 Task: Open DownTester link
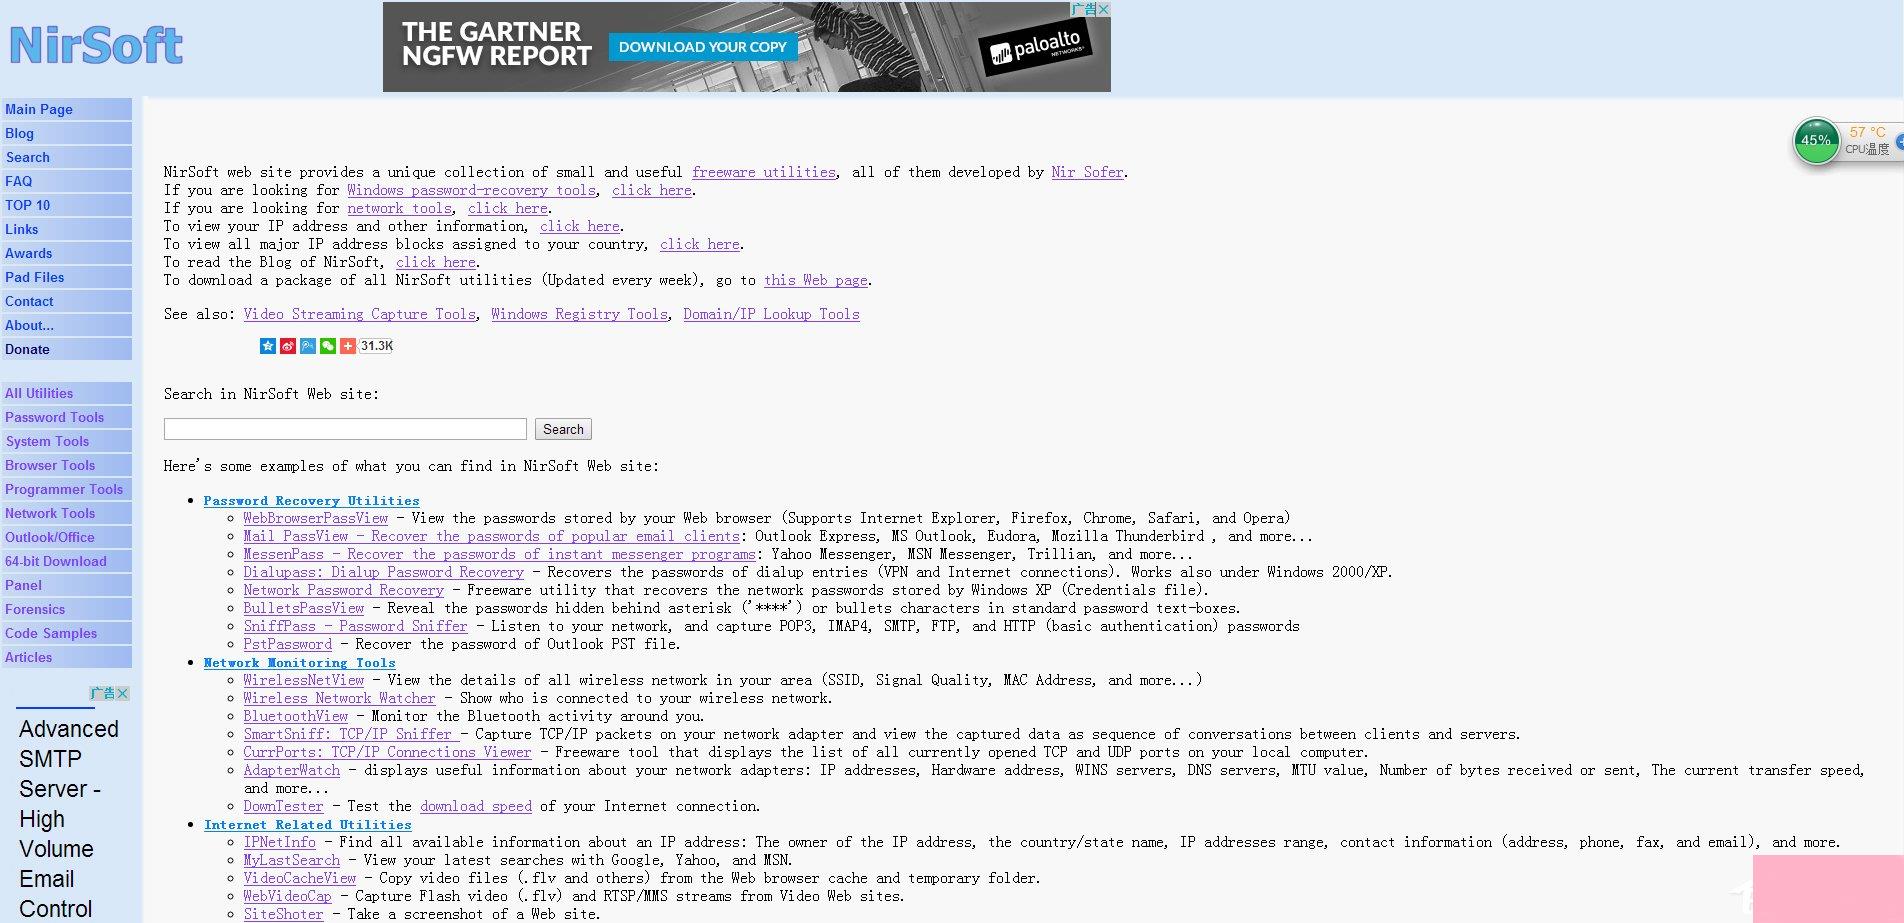[283, 806]
